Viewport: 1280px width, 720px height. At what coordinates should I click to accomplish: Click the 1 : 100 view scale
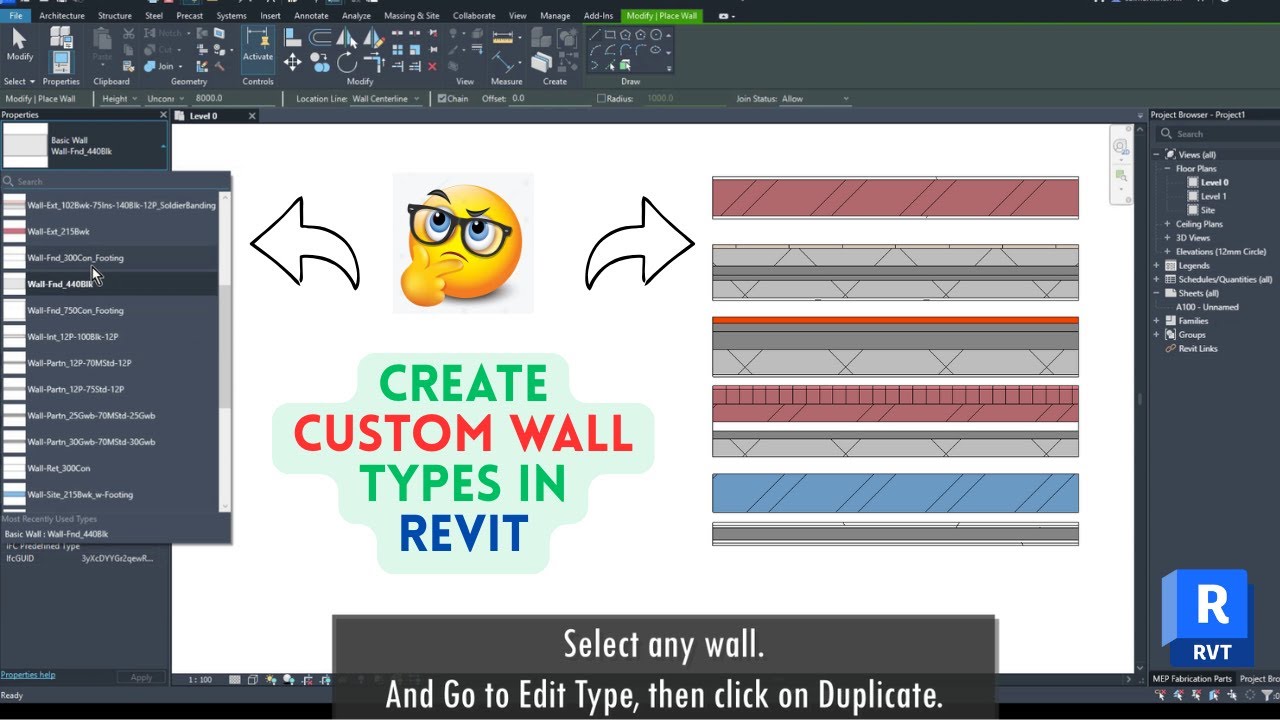click(200, 680)
